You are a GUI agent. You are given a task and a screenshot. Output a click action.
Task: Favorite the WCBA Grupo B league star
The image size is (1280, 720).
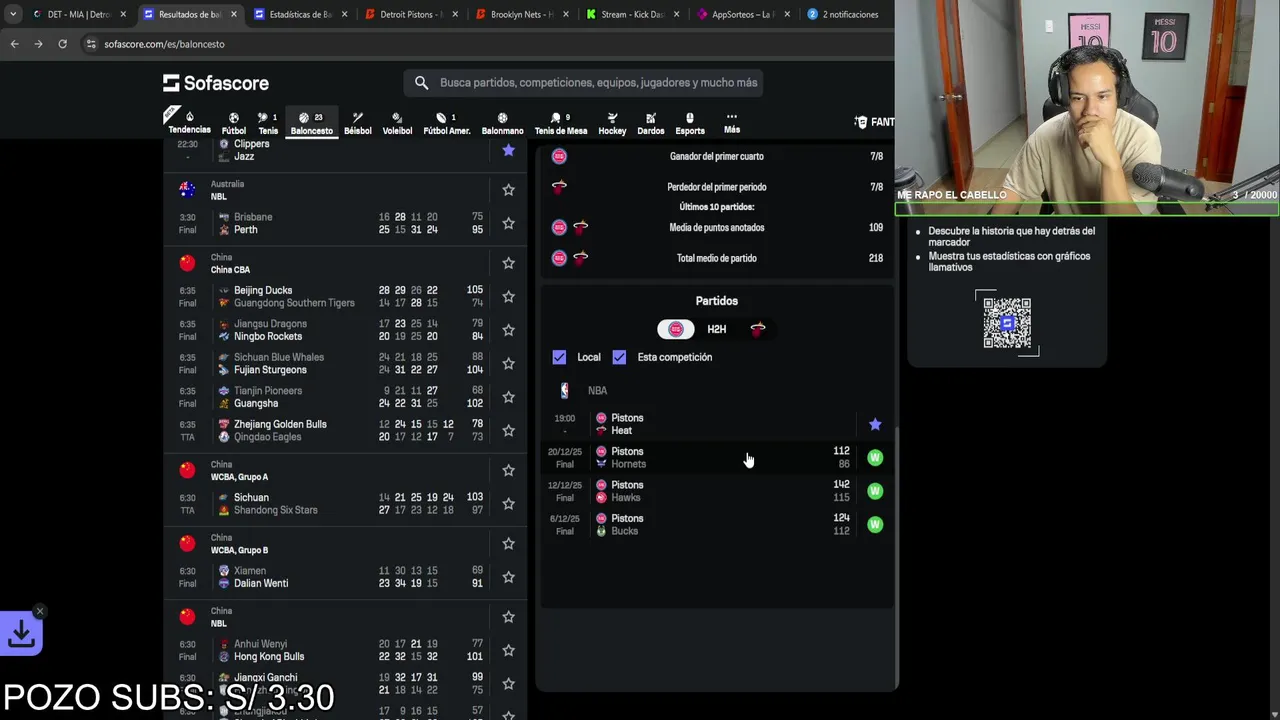pos(508,544)
